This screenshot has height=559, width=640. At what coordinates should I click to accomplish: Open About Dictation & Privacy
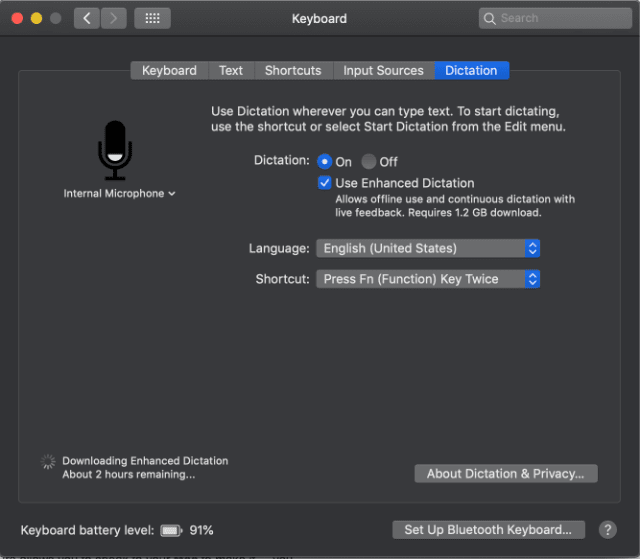pyautogui.click(x=505, y=473)
